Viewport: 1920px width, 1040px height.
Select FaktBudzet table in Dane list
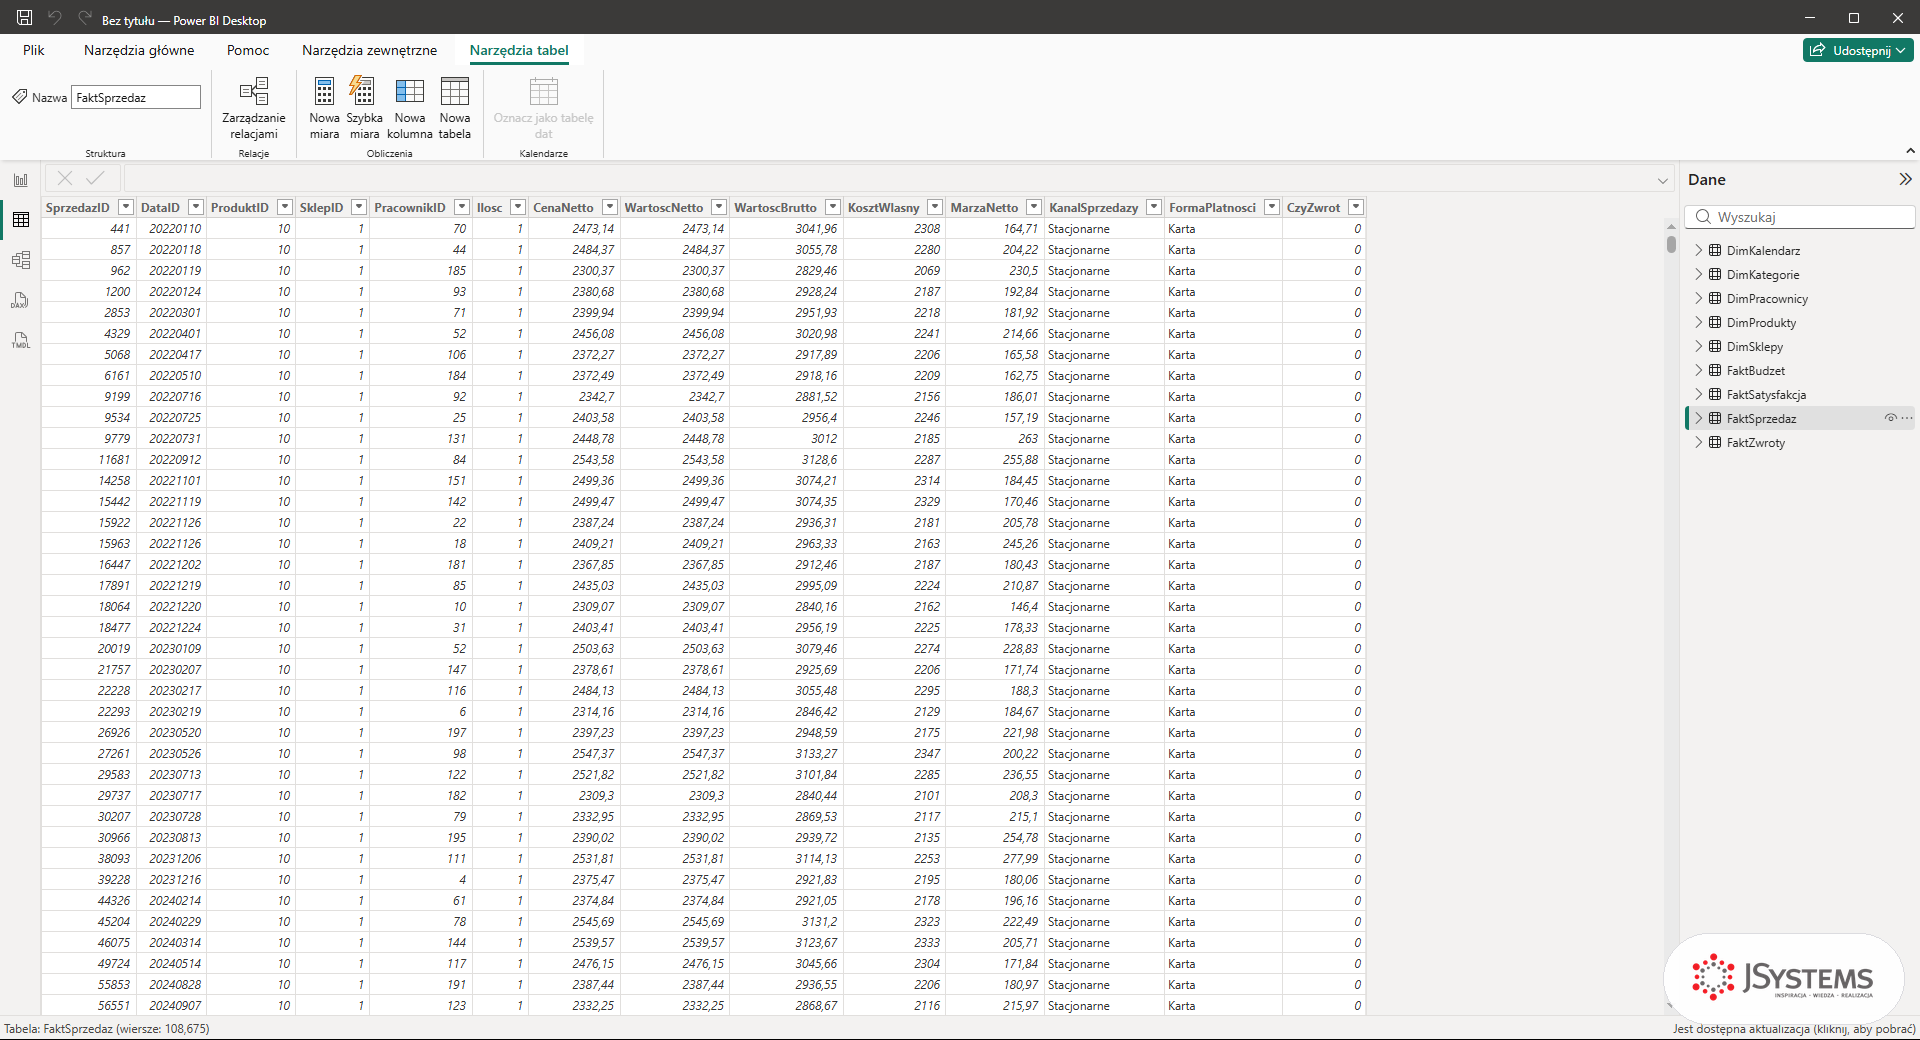click(1755, 370)
